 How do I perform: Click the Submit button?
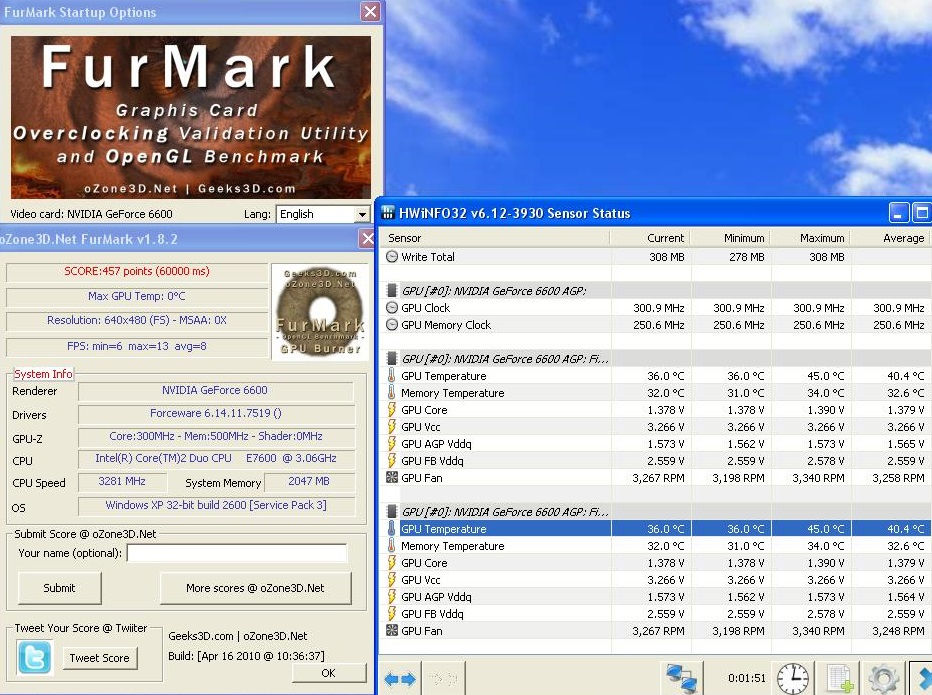pyautogui.click(x=59, y=588)
